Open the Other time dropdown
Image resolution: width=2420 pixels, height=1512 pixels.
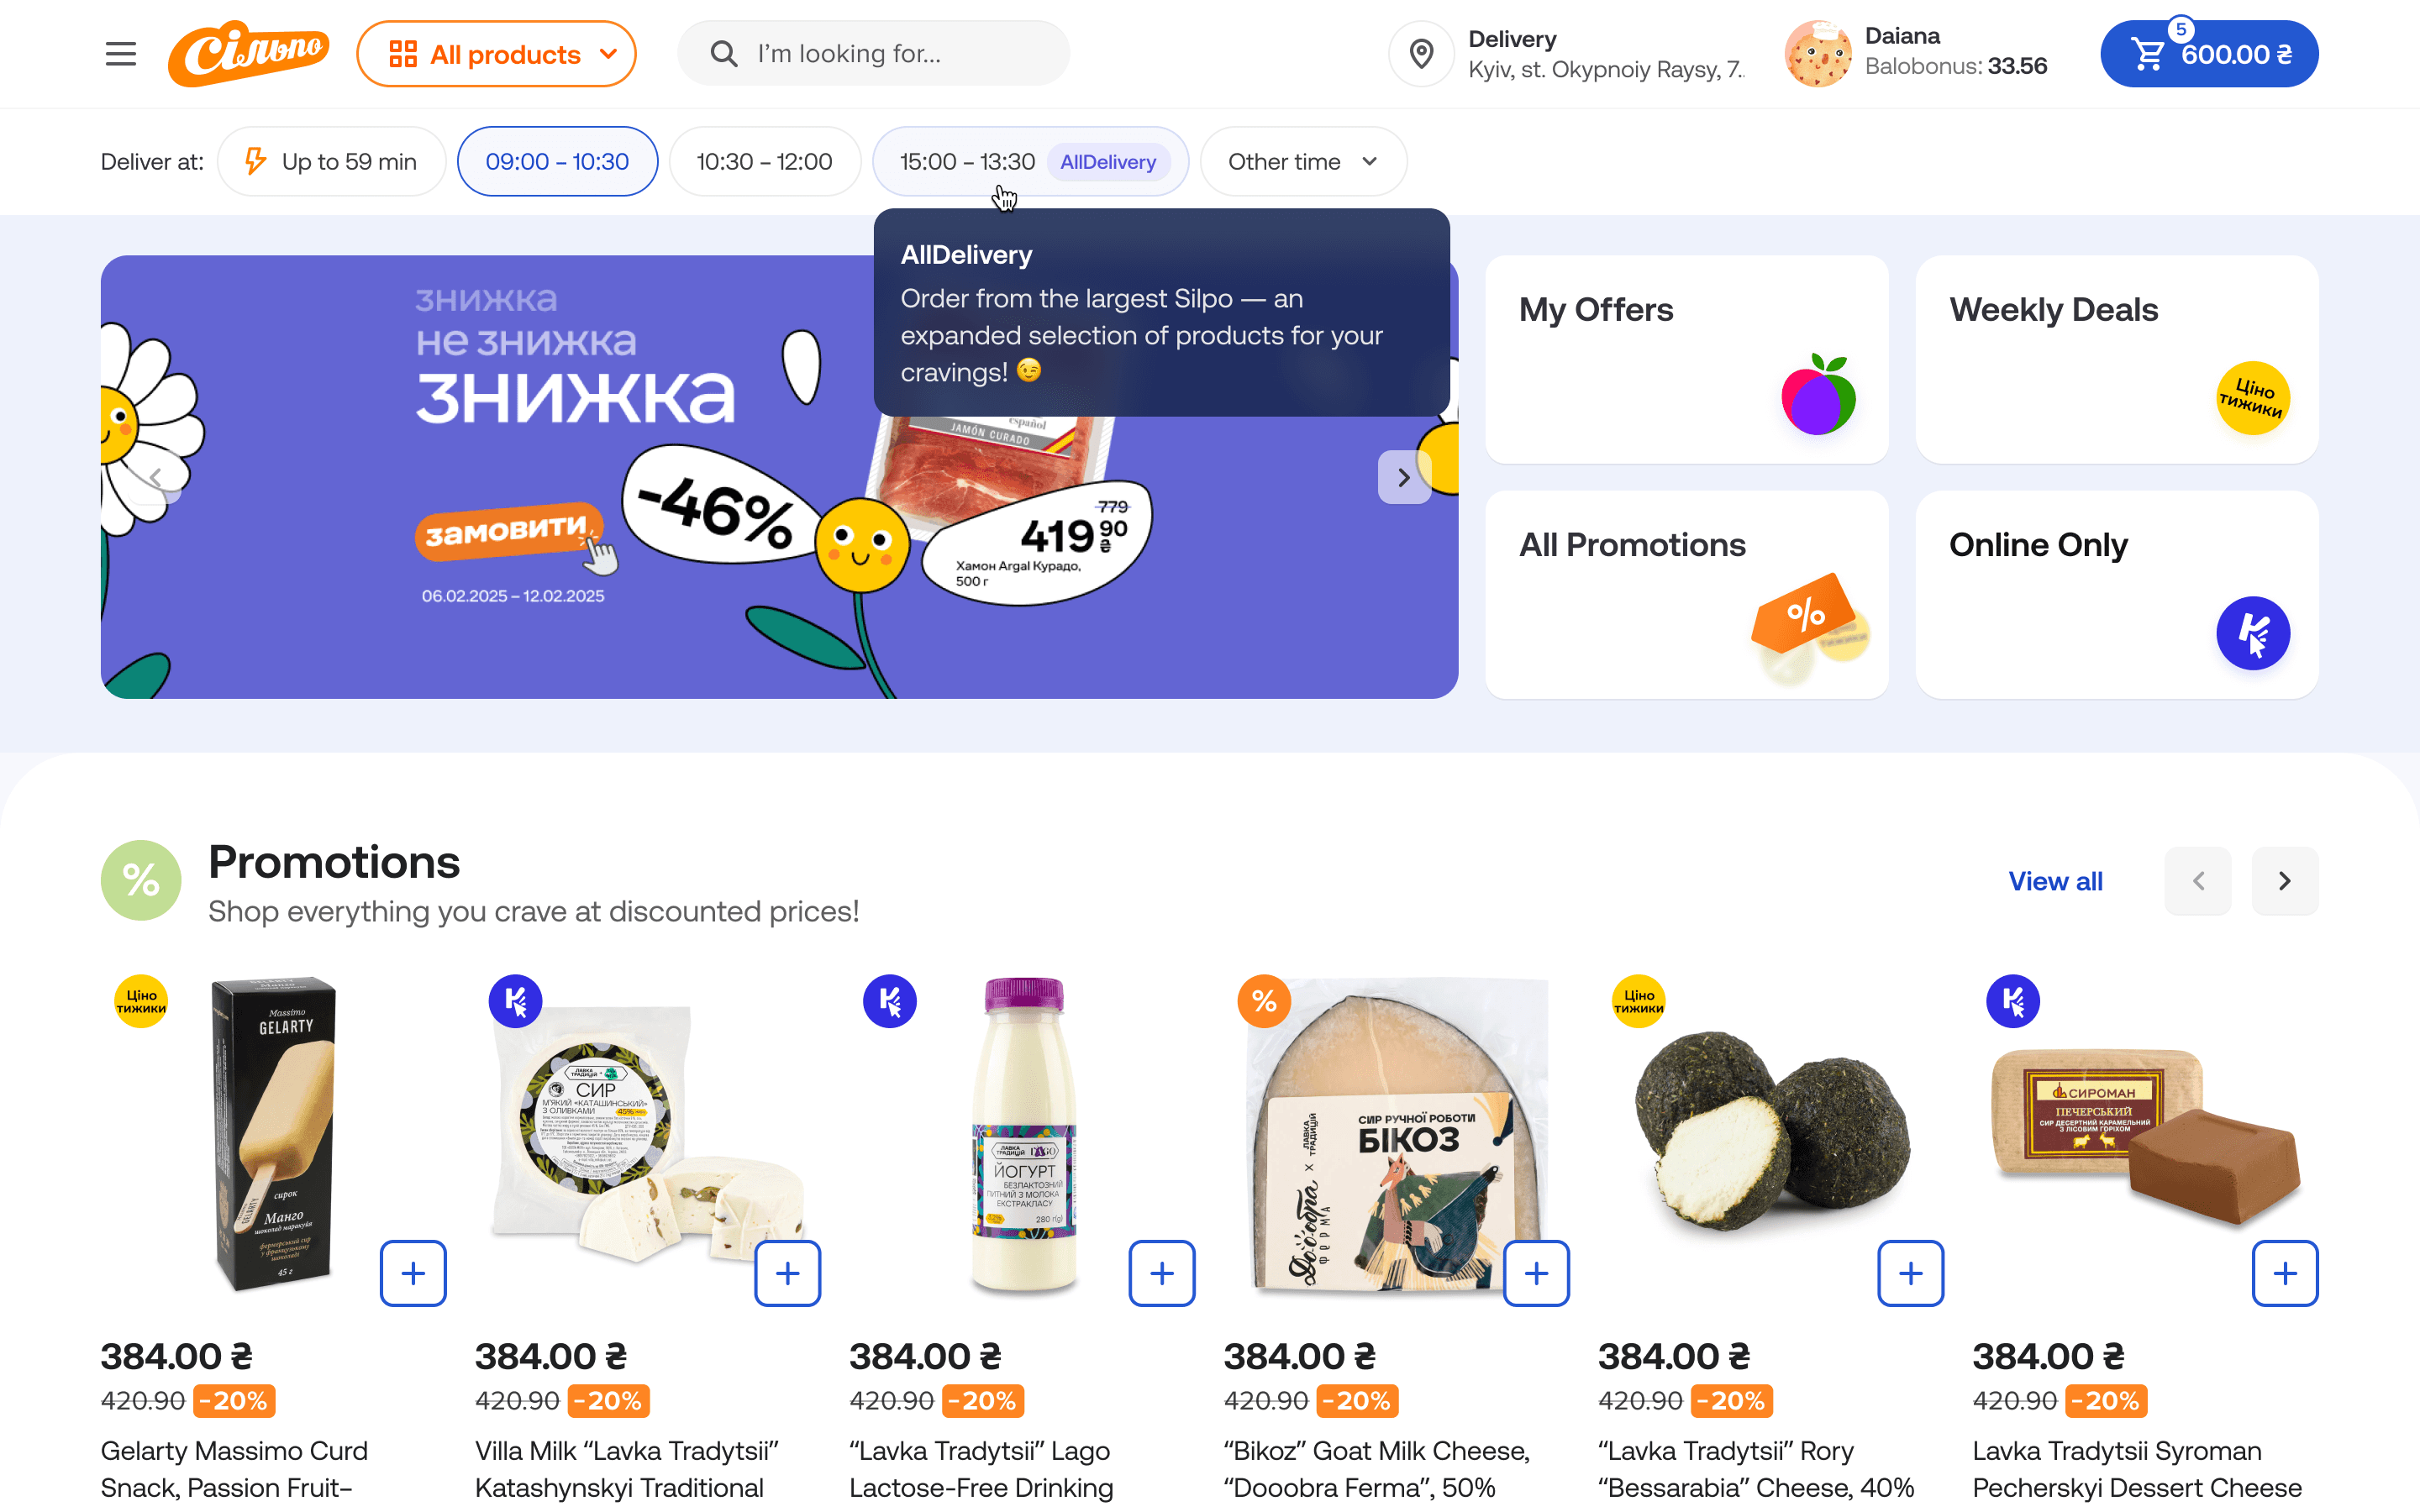1303,161
